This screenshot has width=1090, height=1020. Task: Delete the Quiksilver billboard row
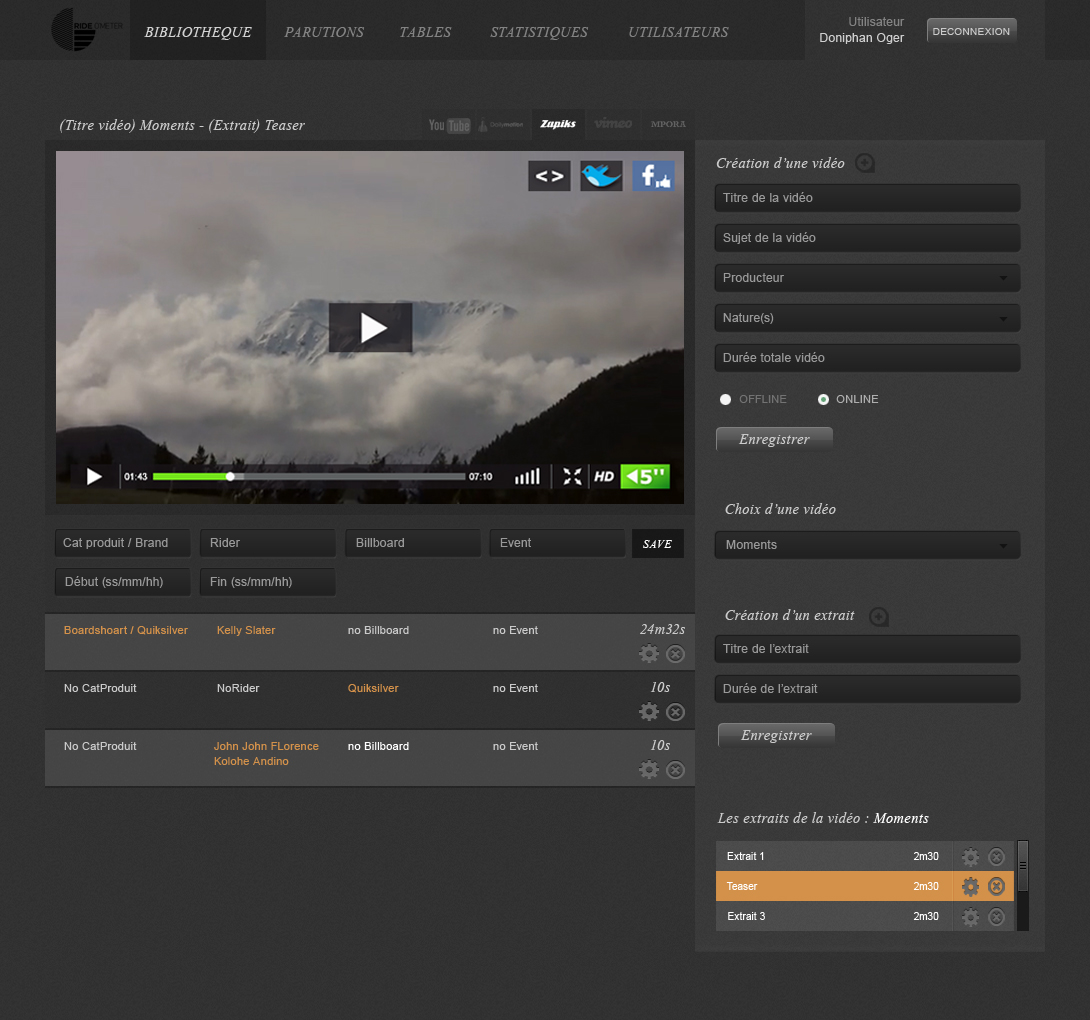pos(675,712)
